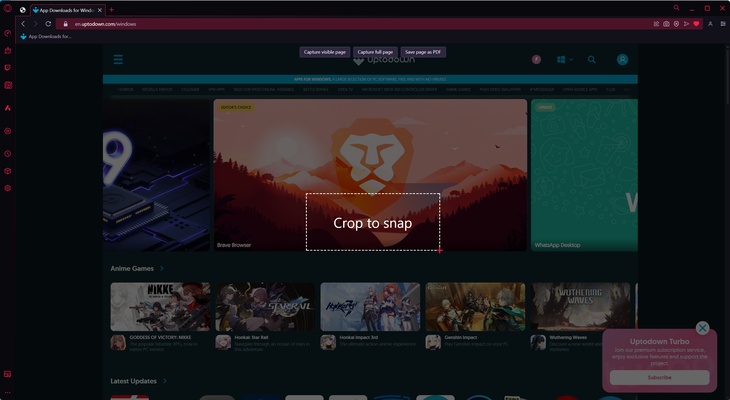Screen dimensions: 730x400
Task: Click the Honkai: Star Rail app title text
Action: tap(251, 338)
